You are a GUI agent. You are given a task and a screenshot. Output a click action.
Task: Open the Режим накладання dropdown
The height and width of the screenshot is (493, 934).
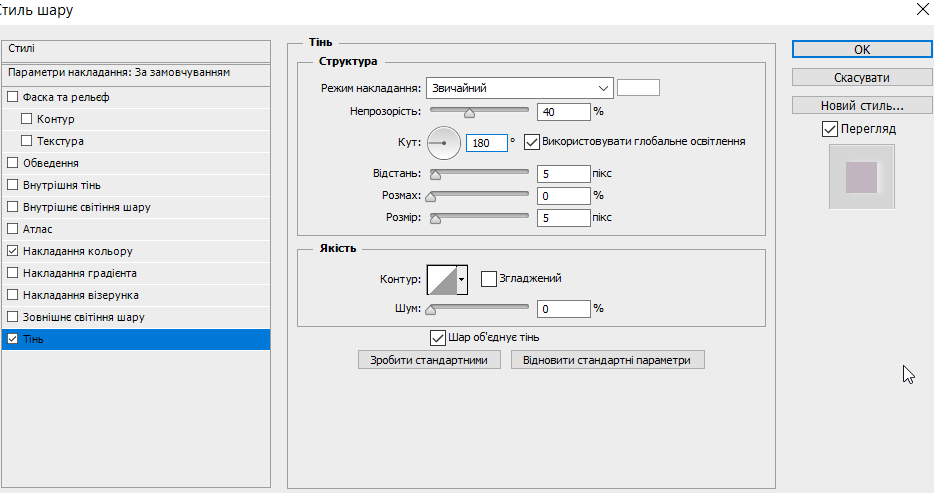click(519, 88)
